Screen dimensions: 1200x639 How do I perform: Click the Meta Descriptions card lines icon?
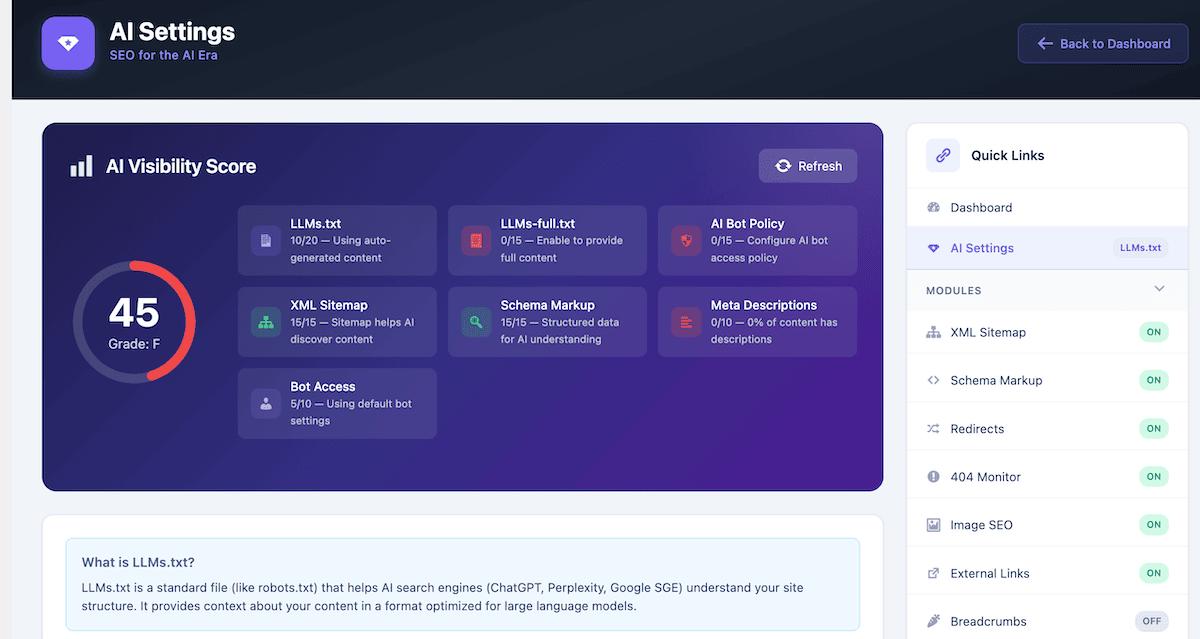point(686,322)
